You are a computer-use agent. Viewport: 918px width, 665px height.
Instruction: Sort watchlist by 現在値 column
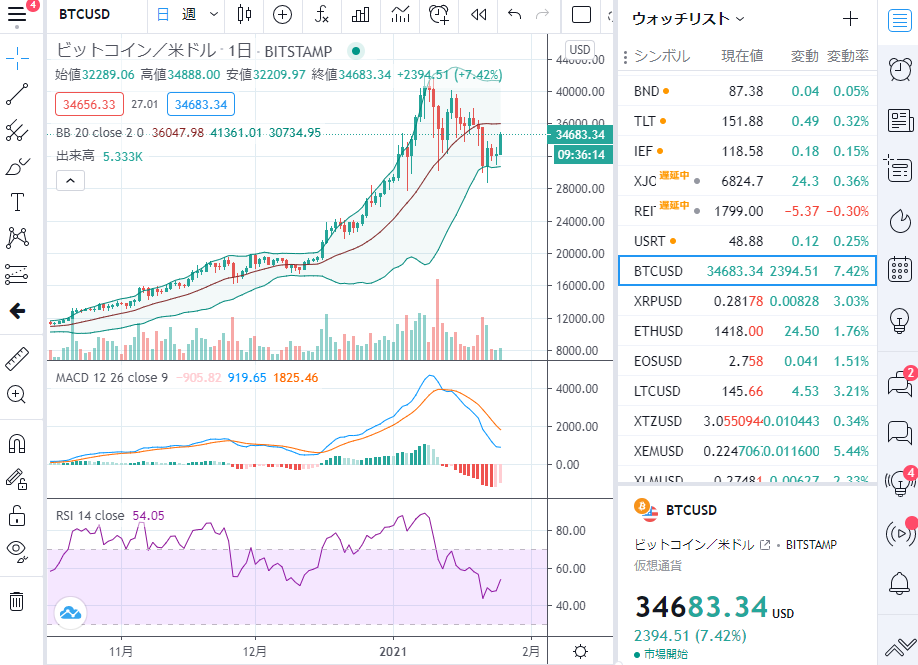click(742, 56)
